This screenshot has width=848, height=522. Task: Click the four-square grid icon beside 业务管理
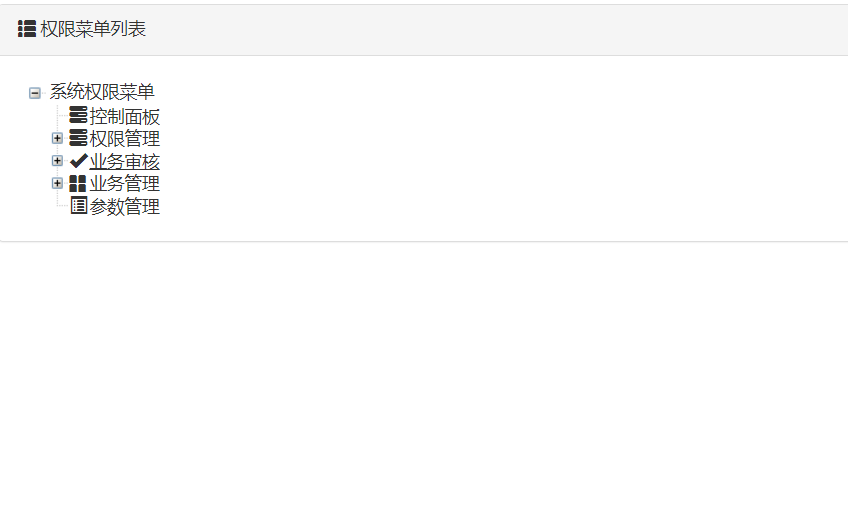click(78, 184)
